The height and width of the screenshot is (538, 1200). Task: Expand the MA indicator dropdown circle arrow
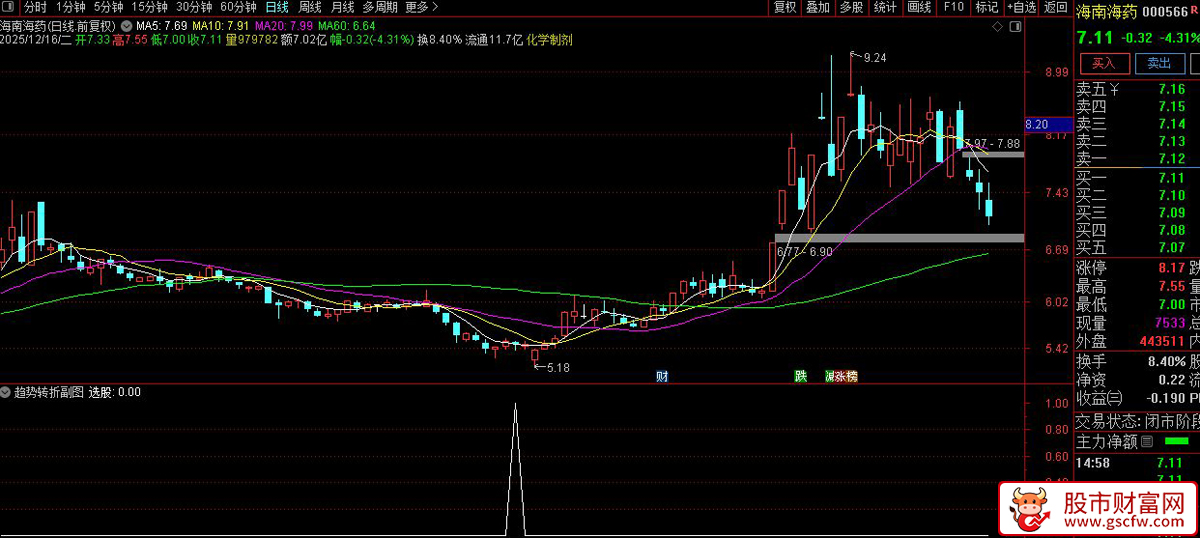pyautogui.click(x=125, y=24)
